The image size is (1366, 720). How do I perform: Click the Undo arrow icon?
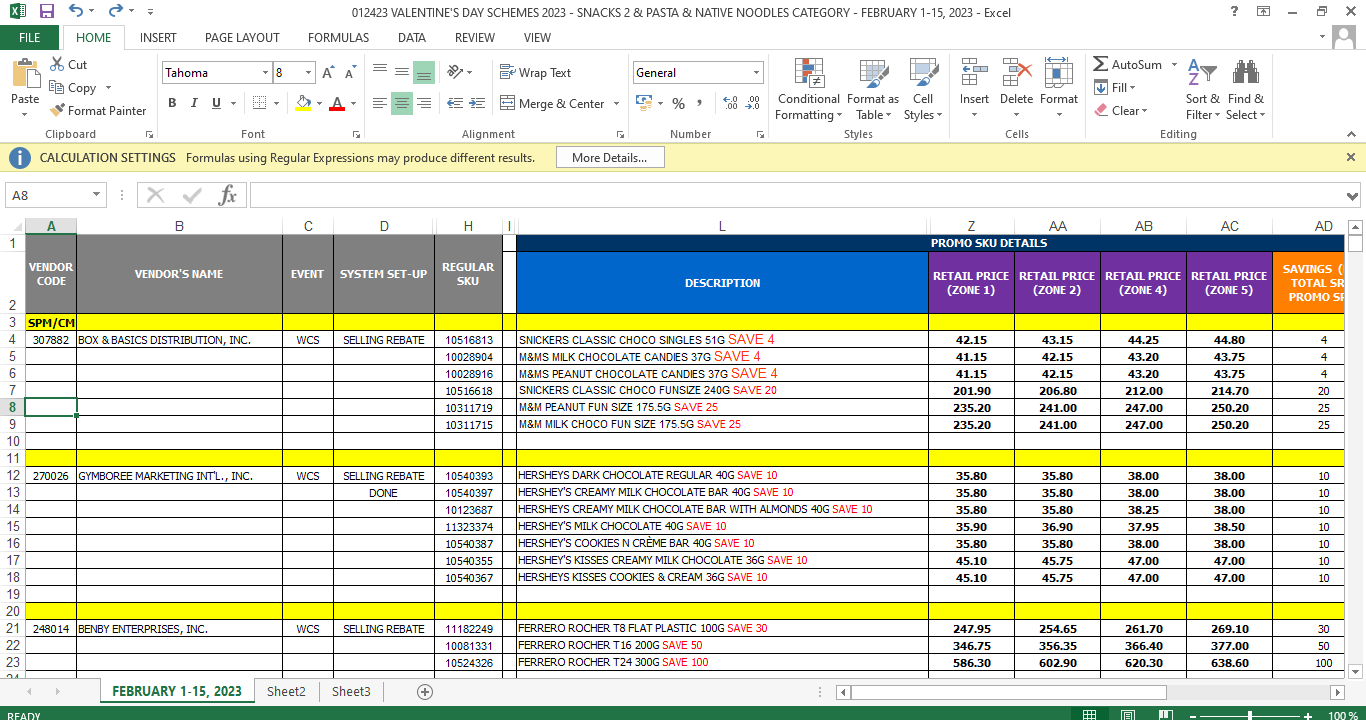76,12
